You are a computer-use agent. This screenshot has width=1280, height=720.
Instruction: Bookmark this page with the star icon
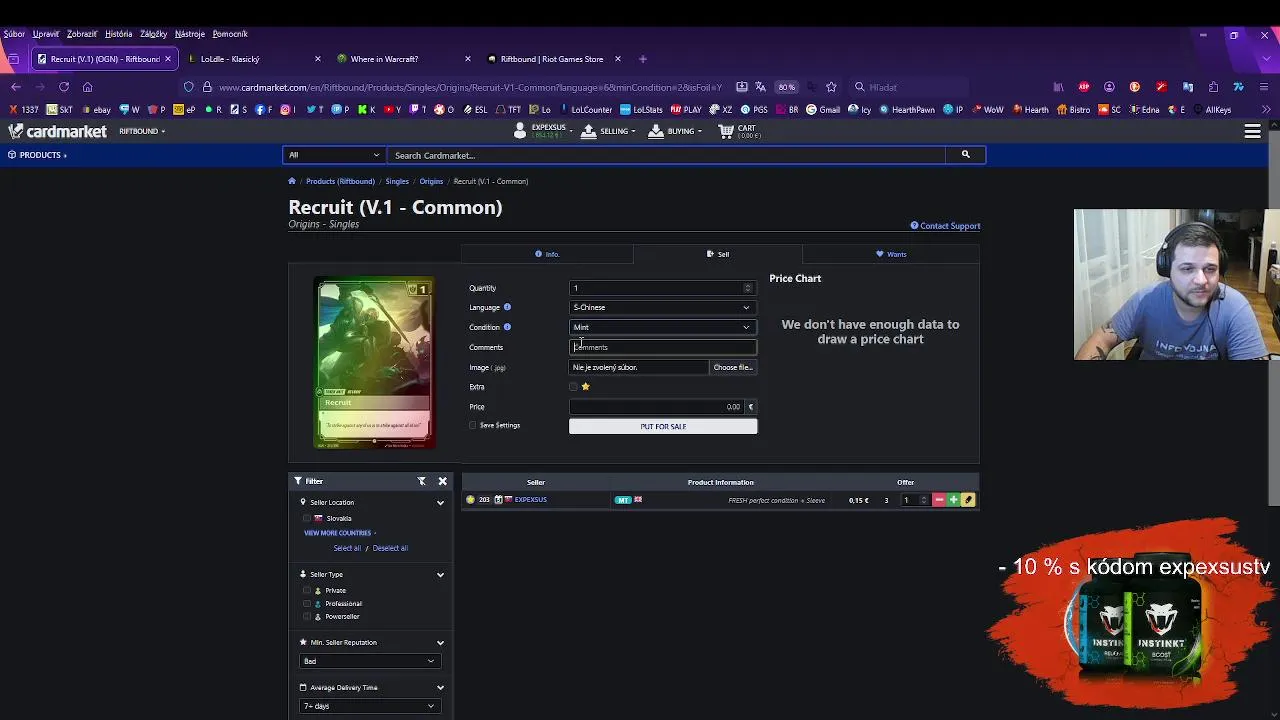pyautogui.click(x=831, y=87)
